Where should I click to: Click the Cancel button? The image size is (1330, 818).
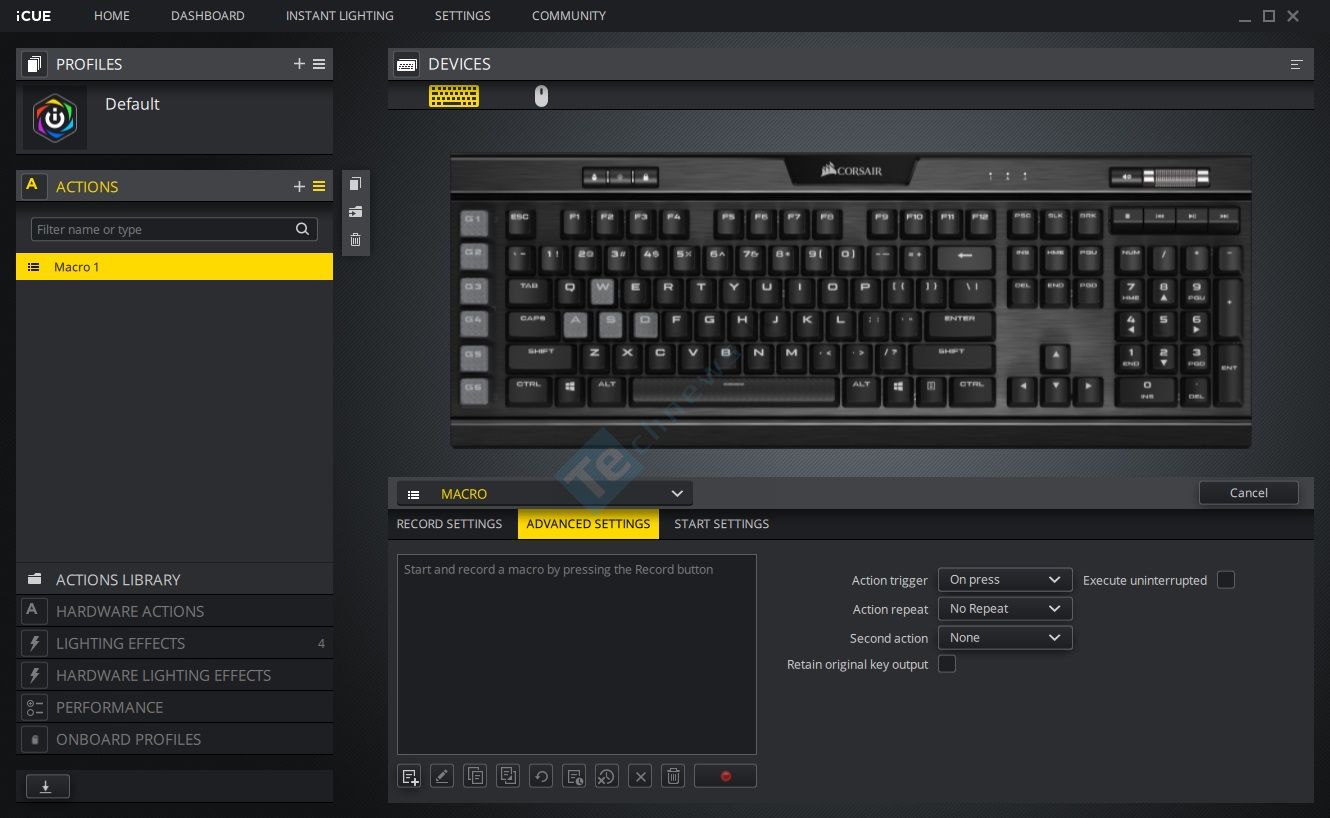click(1249, 493)
